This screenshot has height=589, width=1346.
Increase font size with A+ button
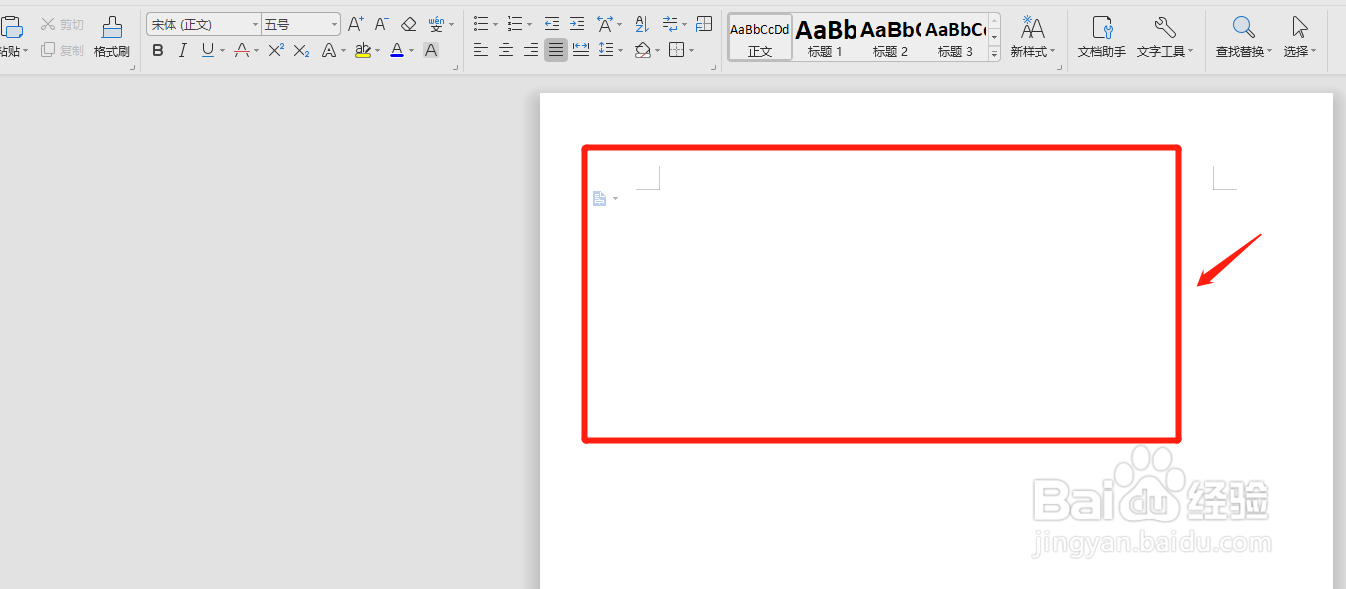coord(356,24)
